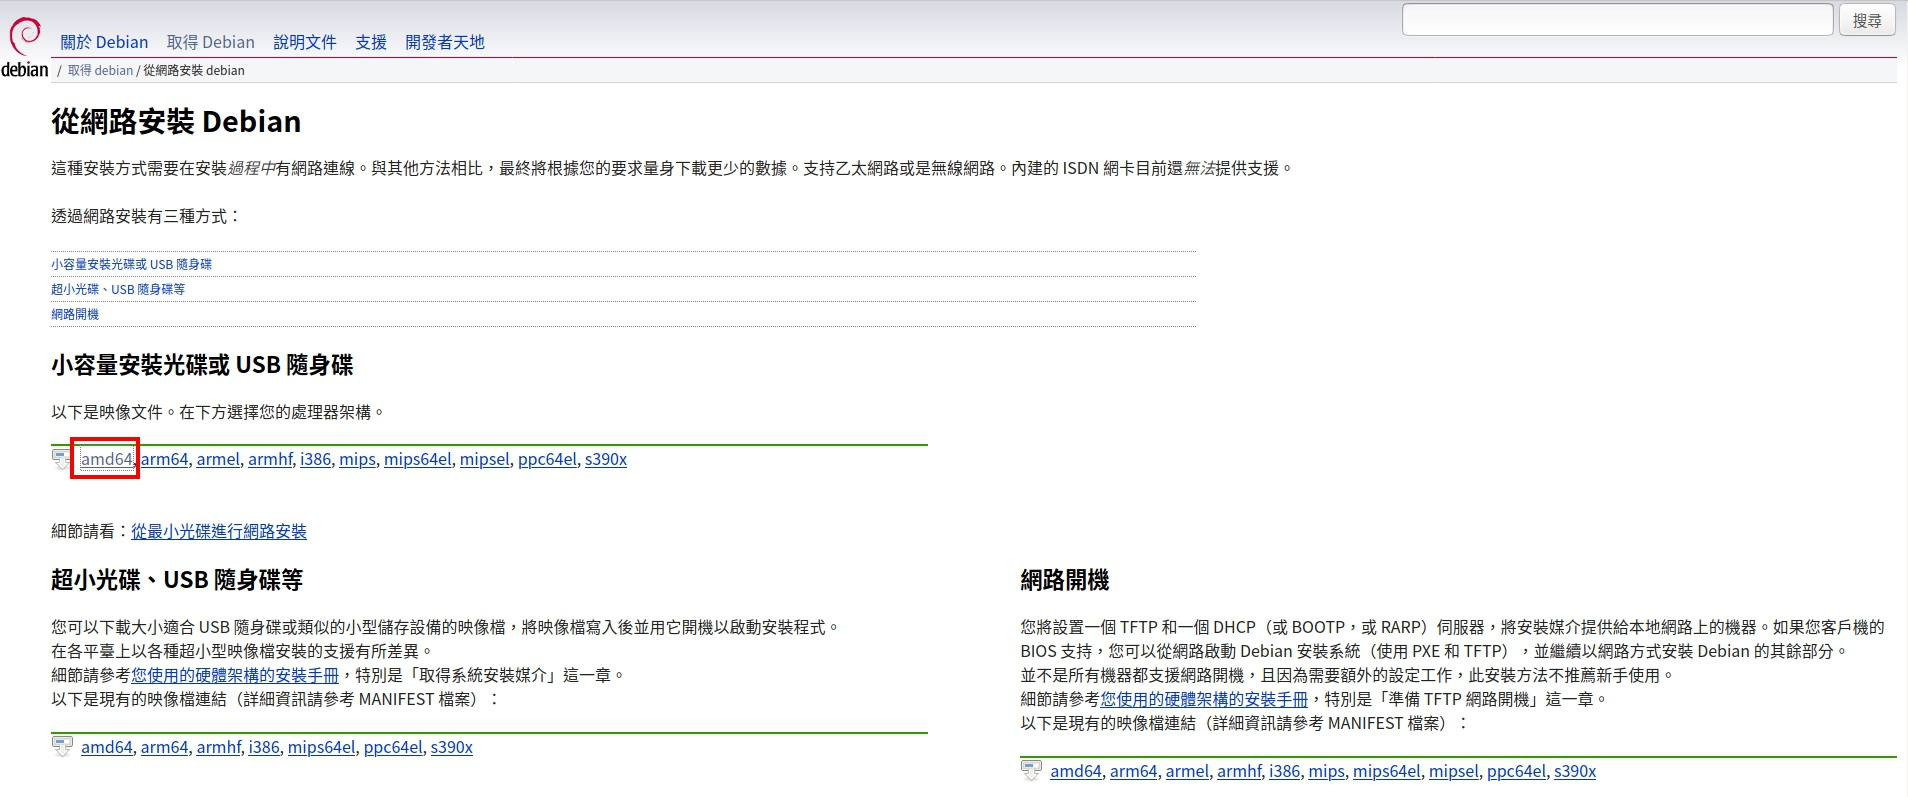The width and height of the screenshot is (1908, 797).
Task: Open the 說明文件 menu item
Action: click(305, 42)
